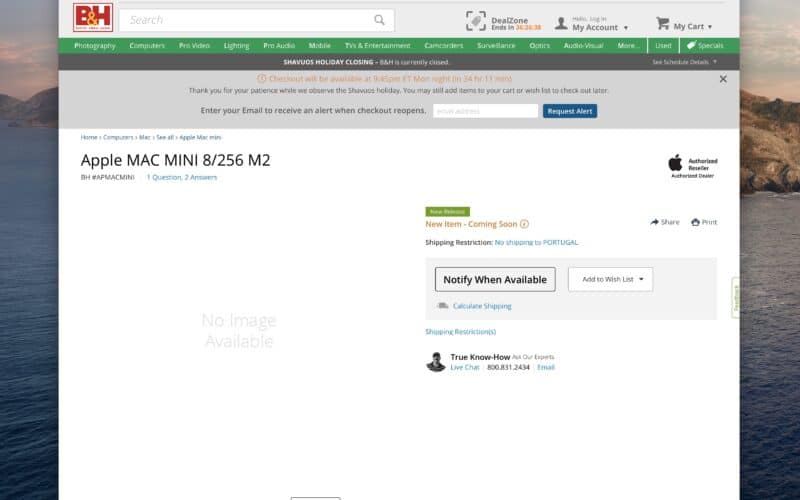Click the expert avatar photo
This screenshot has height=500, width=800.
point(436,362)
